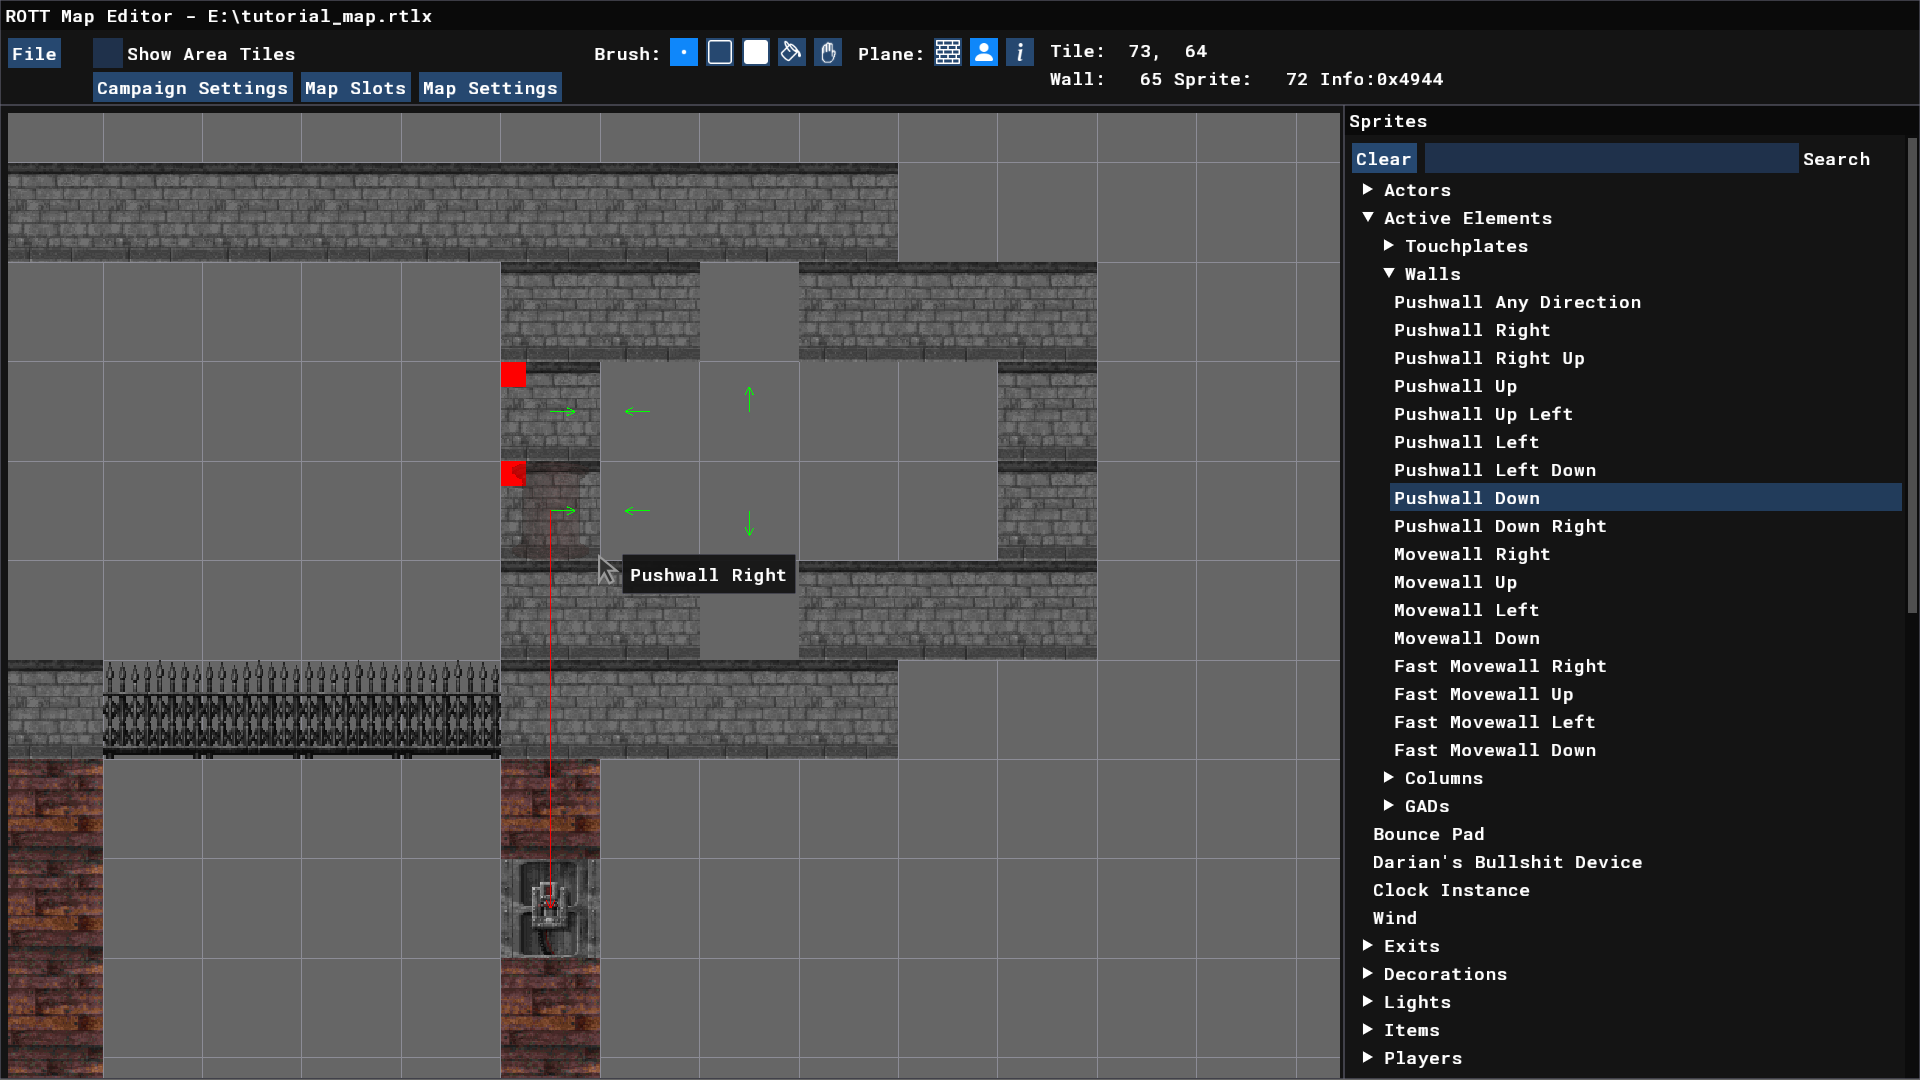Viewport: 1920px width, 1080px height.
Task: Open the Map Slots tab
Action: tap(356, 88)
